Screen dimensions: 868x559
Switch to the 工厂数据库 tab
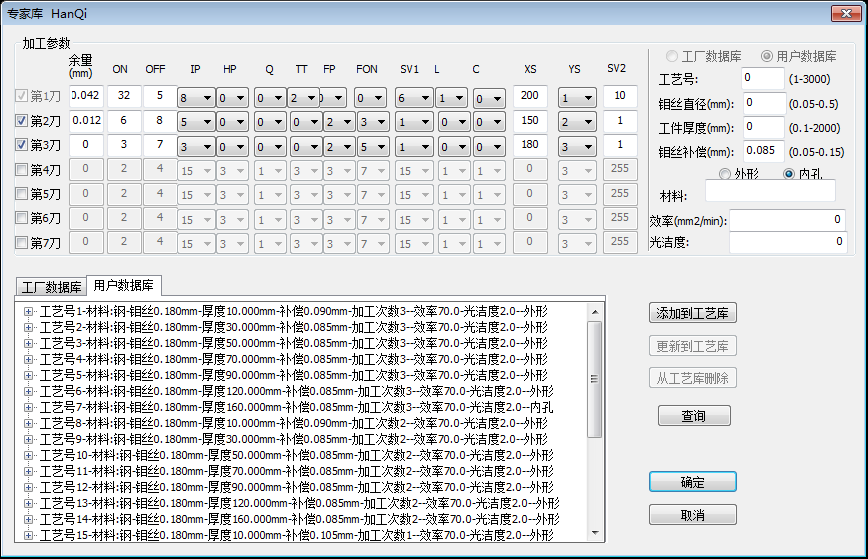pyautogui.click(x=51, y=288)
